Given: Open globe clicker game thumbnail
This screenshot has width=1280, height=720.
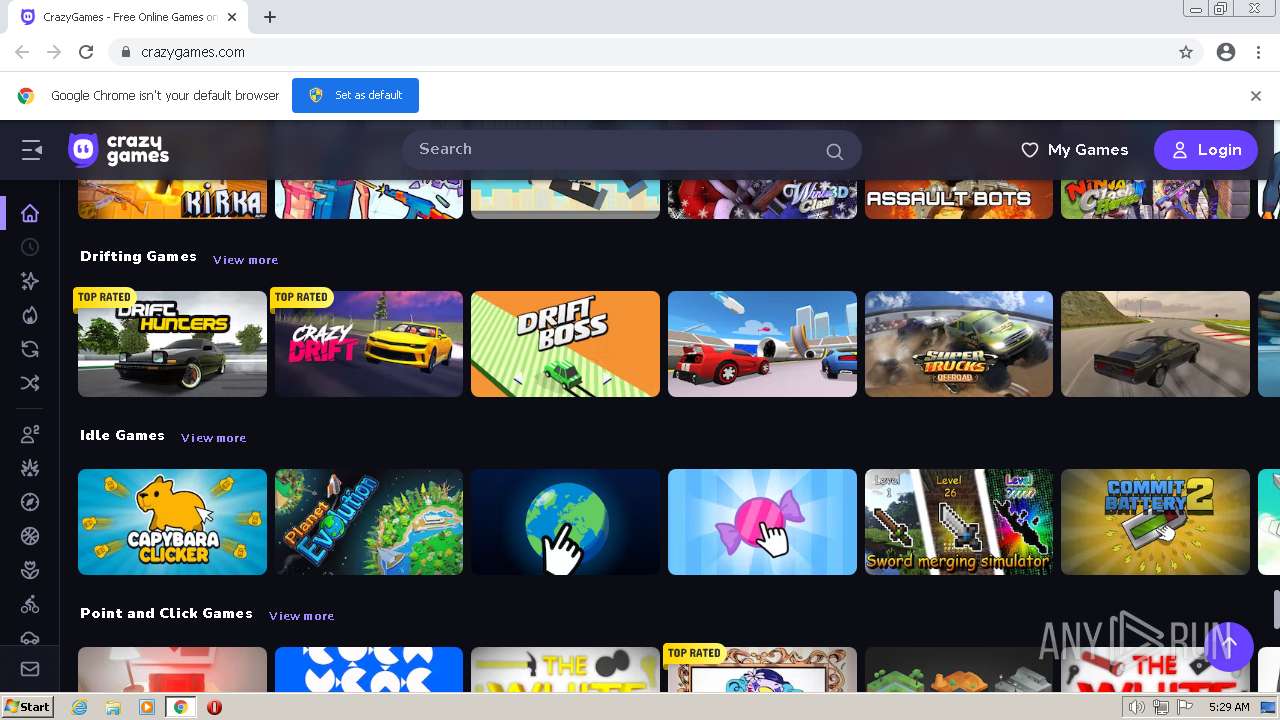Looking at the screenshot, I should coord(565,522).
